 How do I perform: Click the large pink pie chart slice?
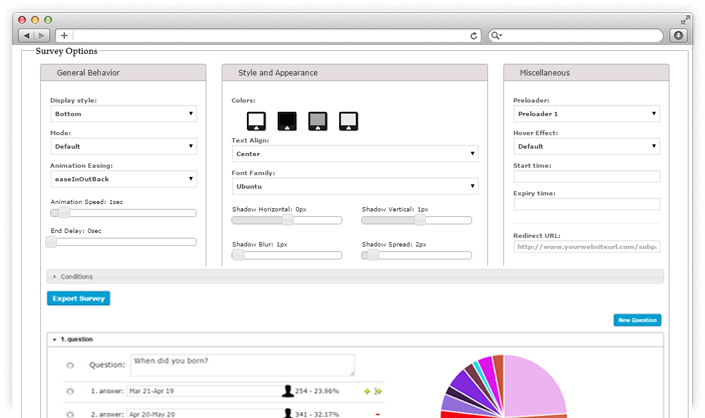pos(533,387)
